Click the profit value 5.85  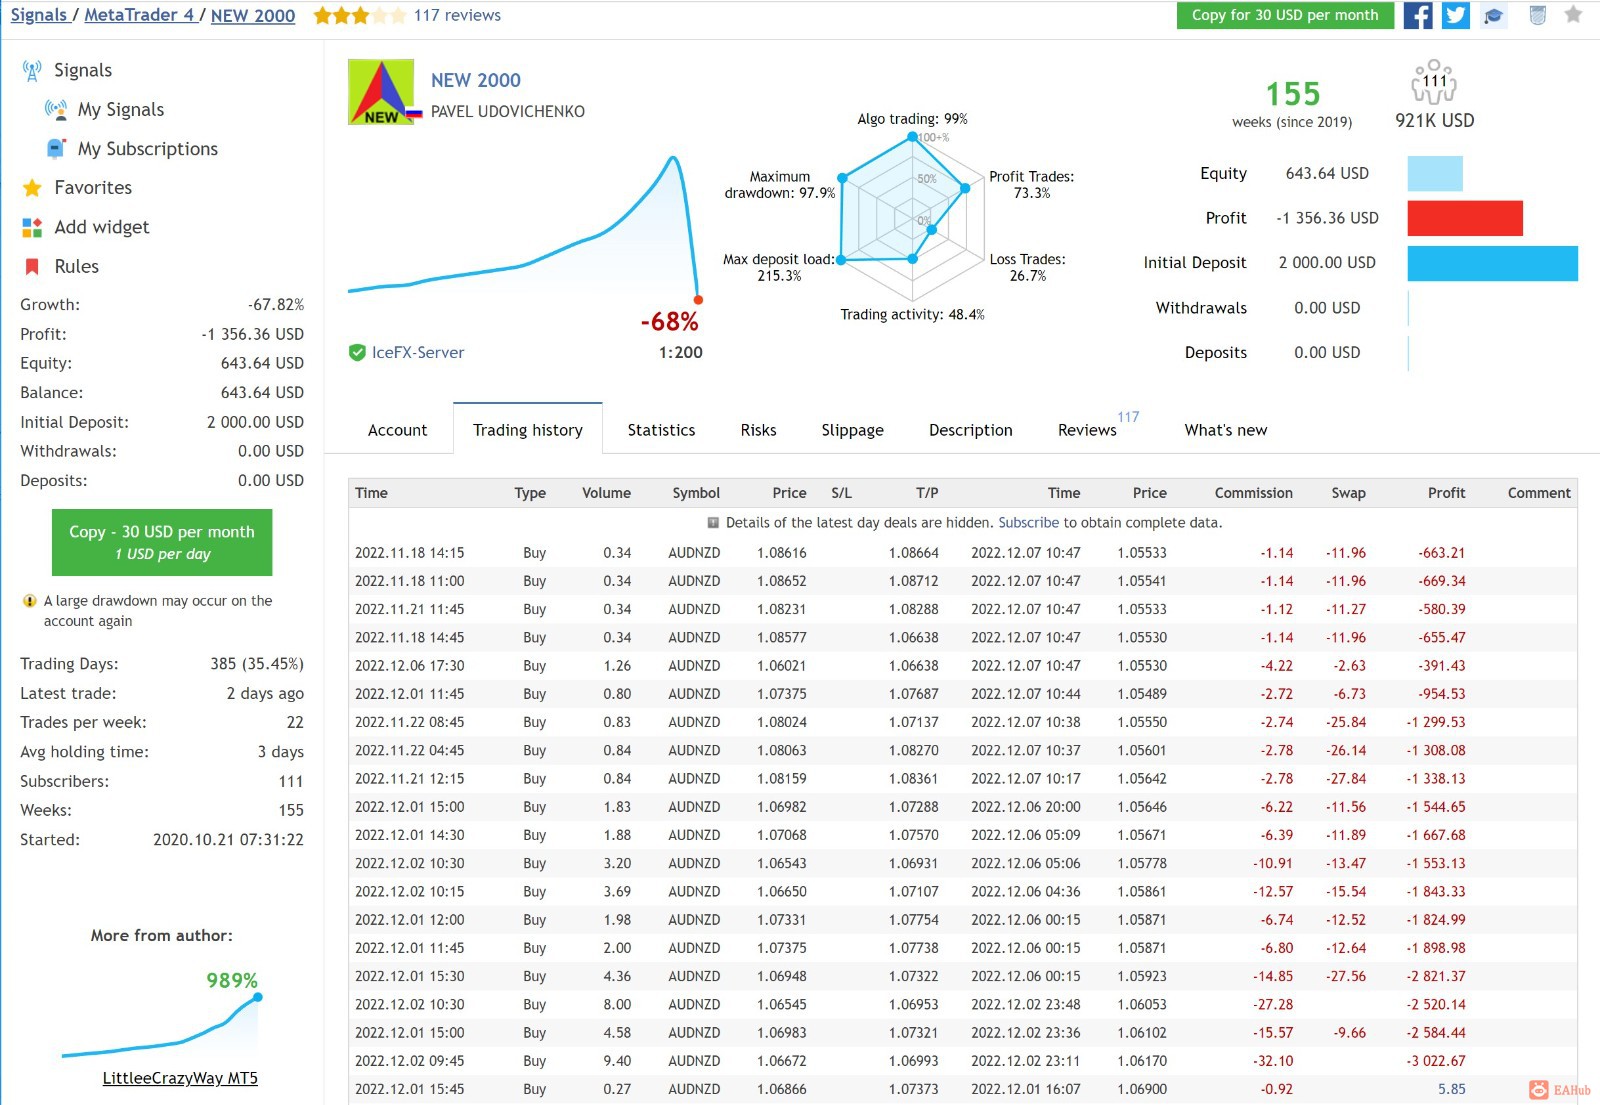[1452, 1089]
